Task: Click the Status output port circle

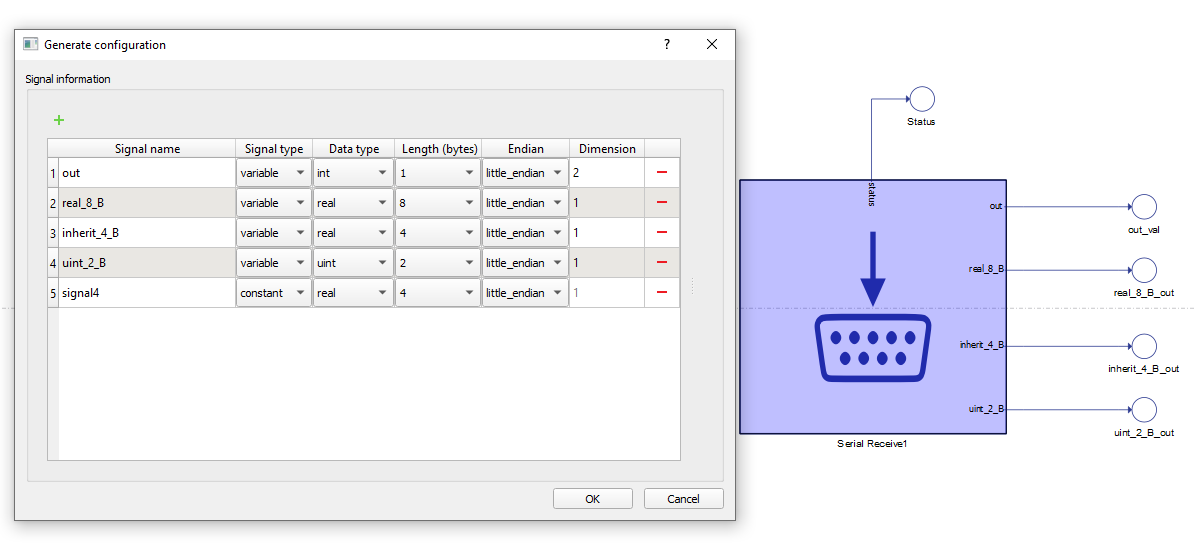Action: click(x=921, y=98)
